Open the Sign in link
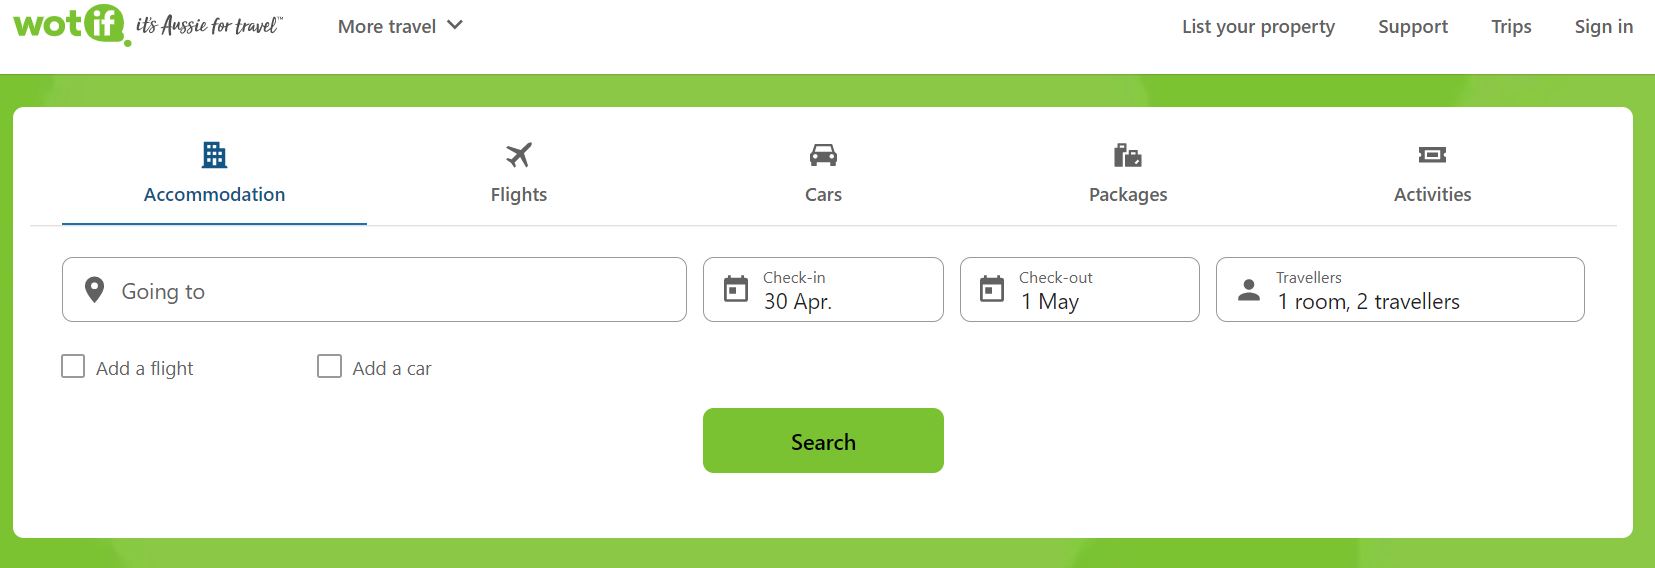Image resolution: width=1655 pixels, height=568 pixels. click(1603, 26)
